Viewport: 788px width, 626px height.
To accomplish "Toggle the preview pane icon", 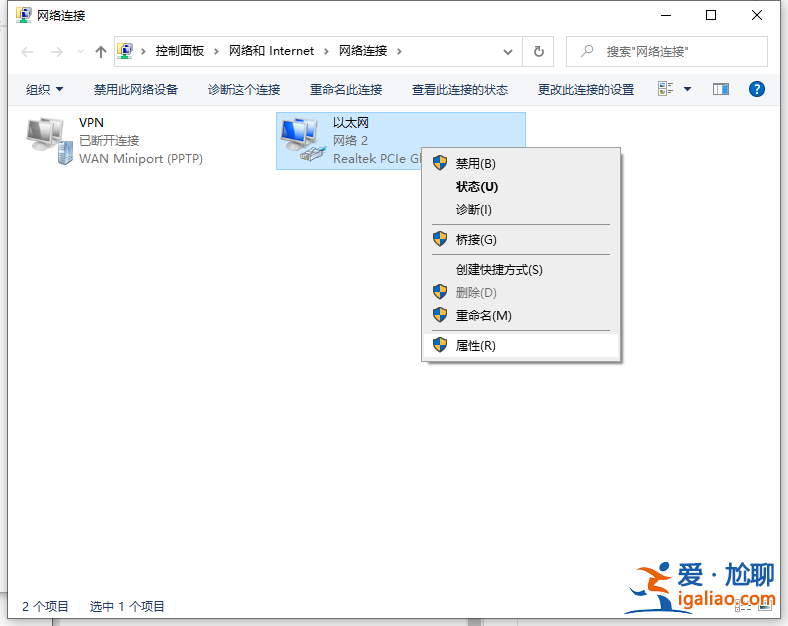I will 721,89.
